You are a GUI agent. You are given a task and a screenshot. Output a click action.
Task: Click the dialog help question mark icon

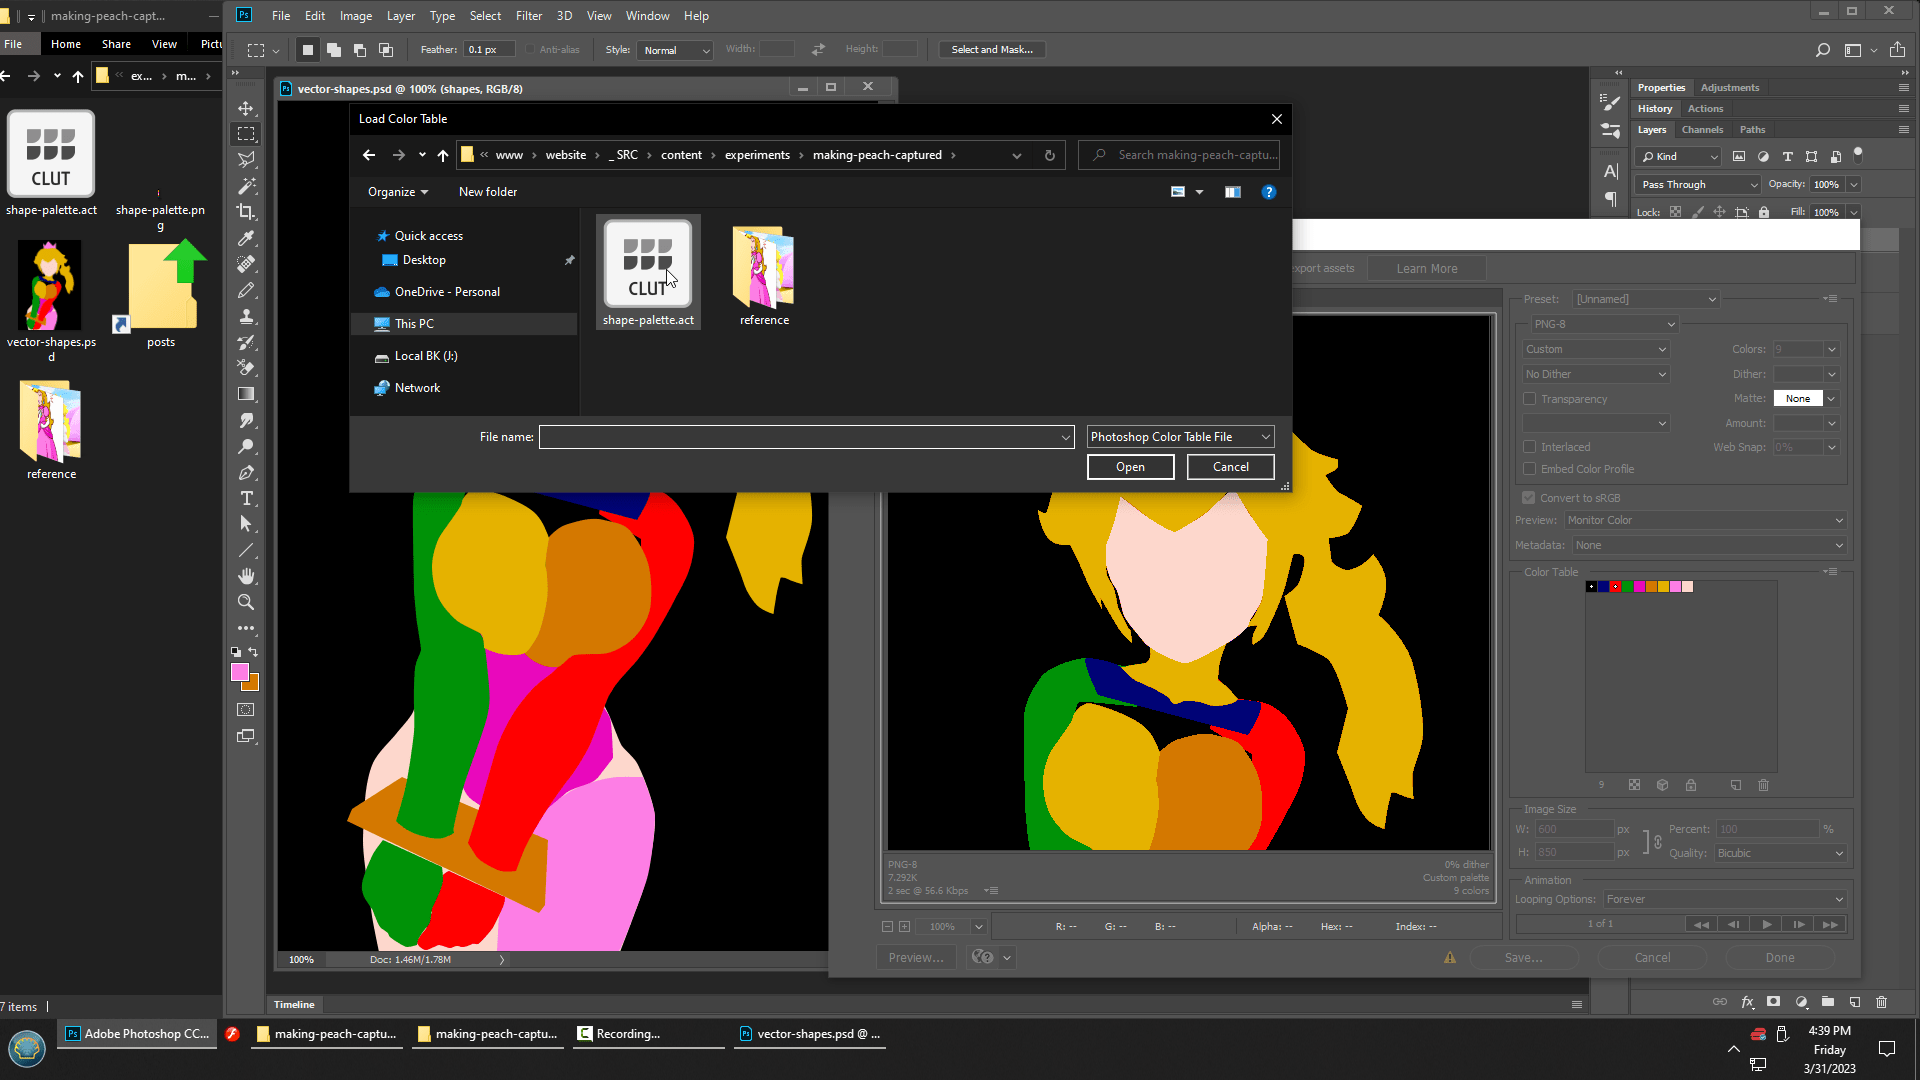tap(1268, 192)
